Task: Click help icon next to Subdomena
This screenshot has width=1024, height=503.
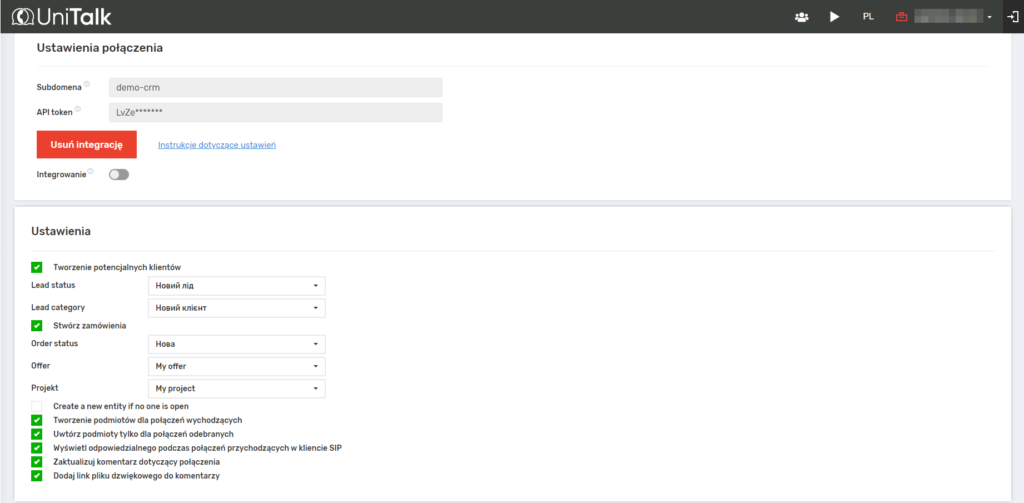Action: (x=87, y=84)
